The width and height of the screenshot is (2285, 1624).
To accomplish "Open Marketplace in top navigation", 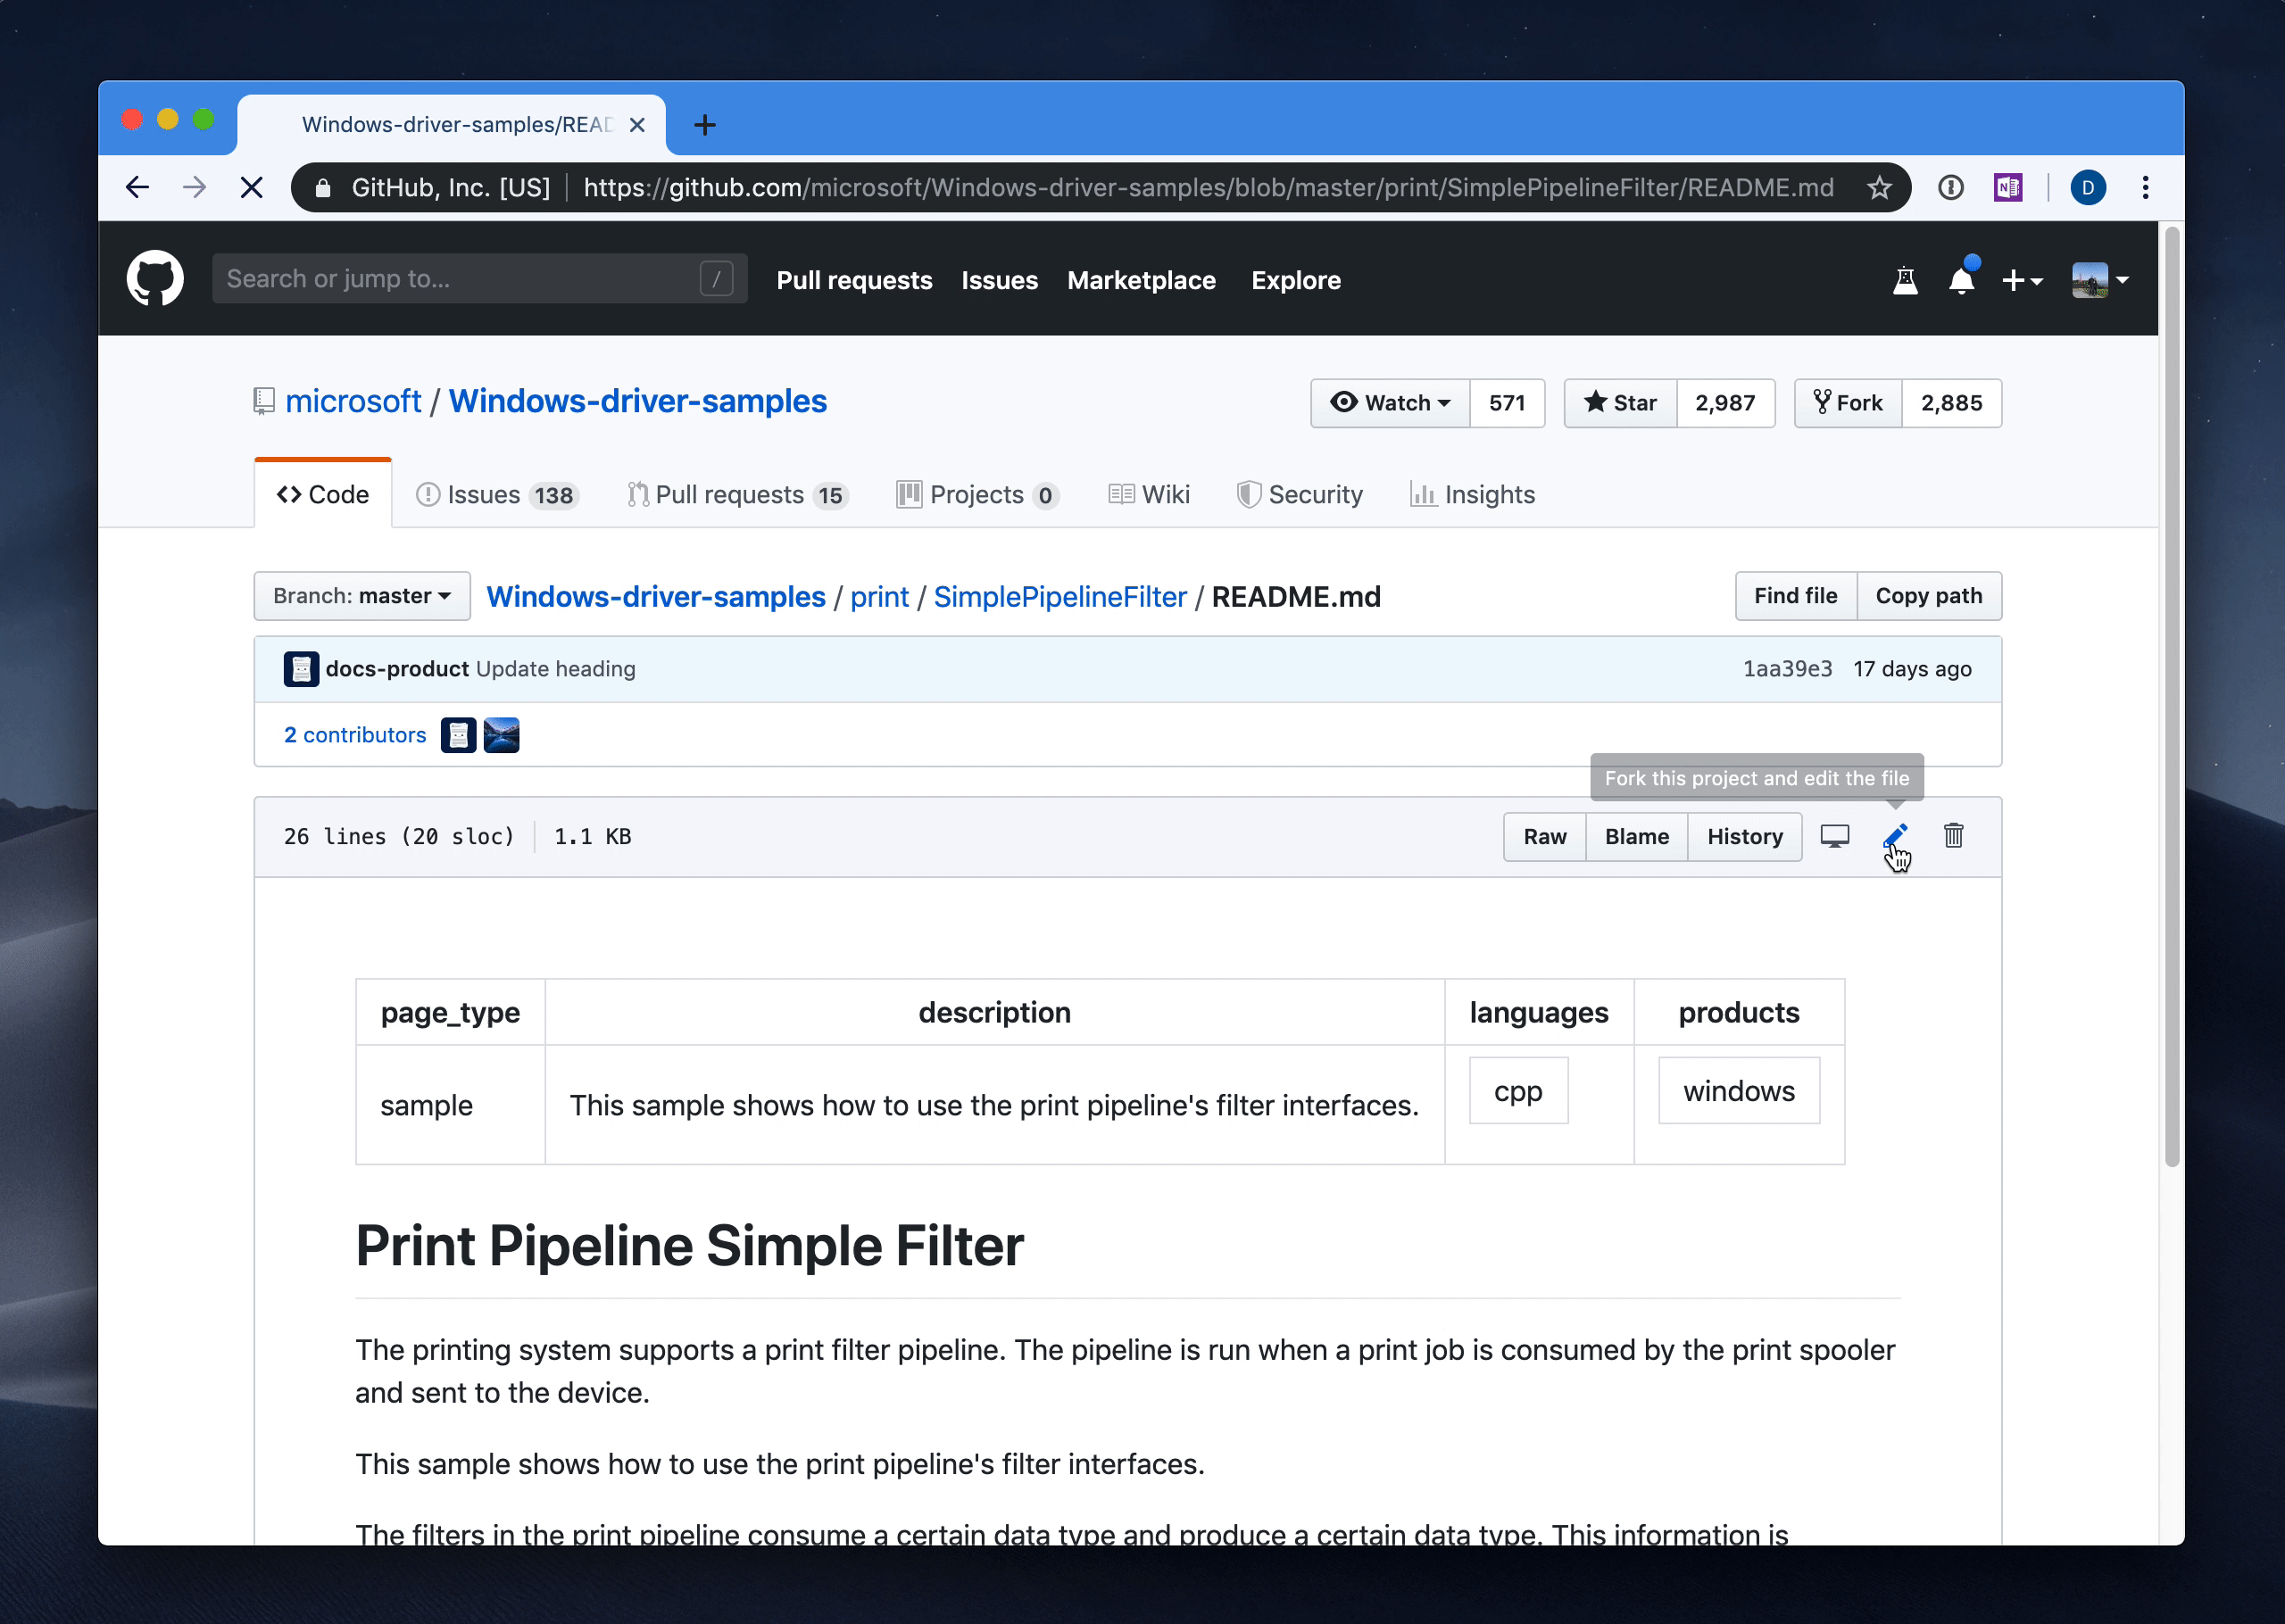I will (x=1141, y=281).
